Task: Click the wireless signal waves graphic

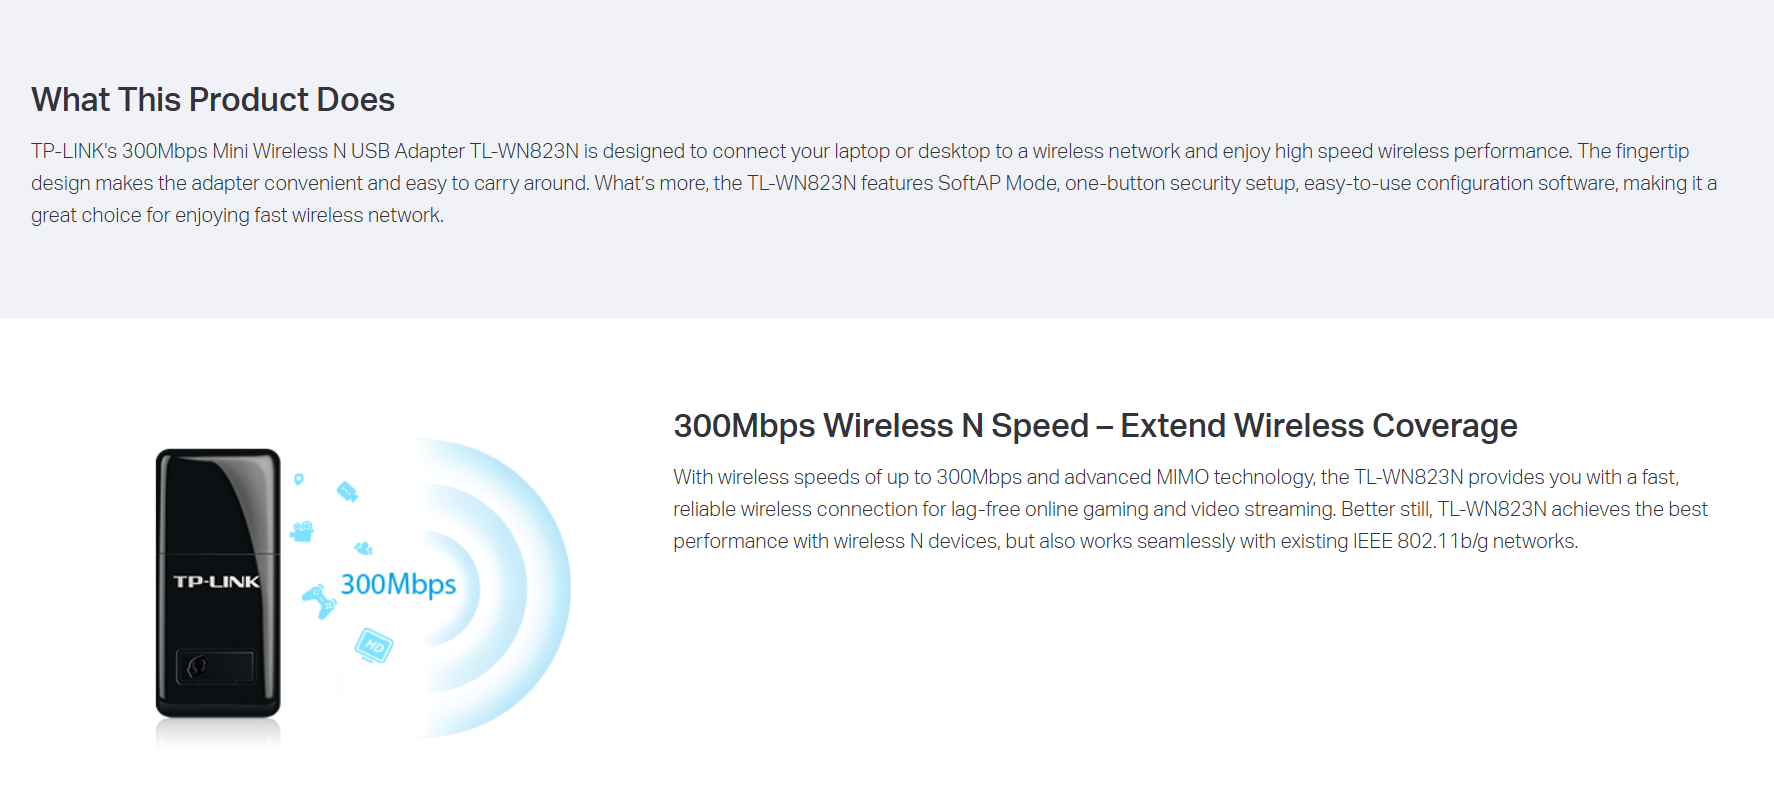Action: coord(520,588)
